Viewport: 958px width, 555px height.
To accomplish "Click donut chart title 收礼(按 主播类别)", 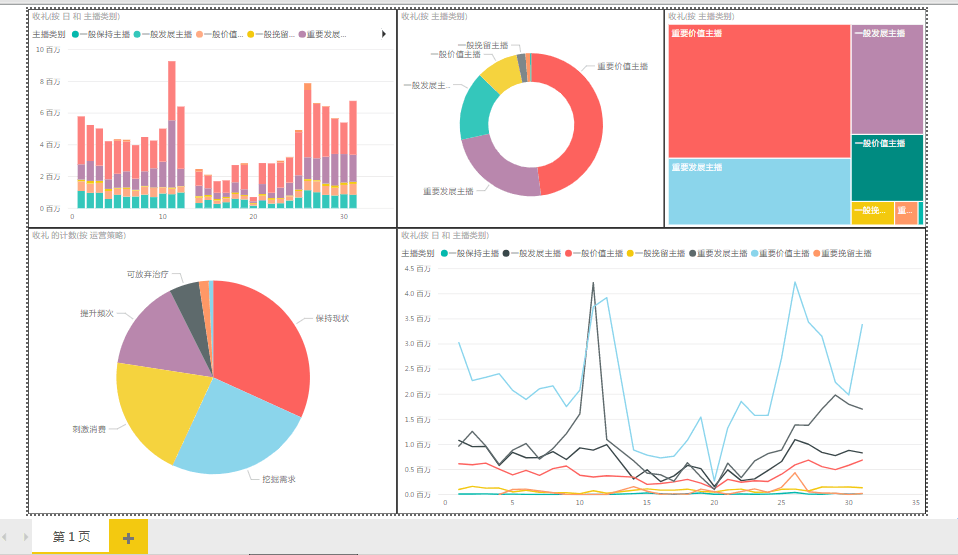I will (434, 17).
